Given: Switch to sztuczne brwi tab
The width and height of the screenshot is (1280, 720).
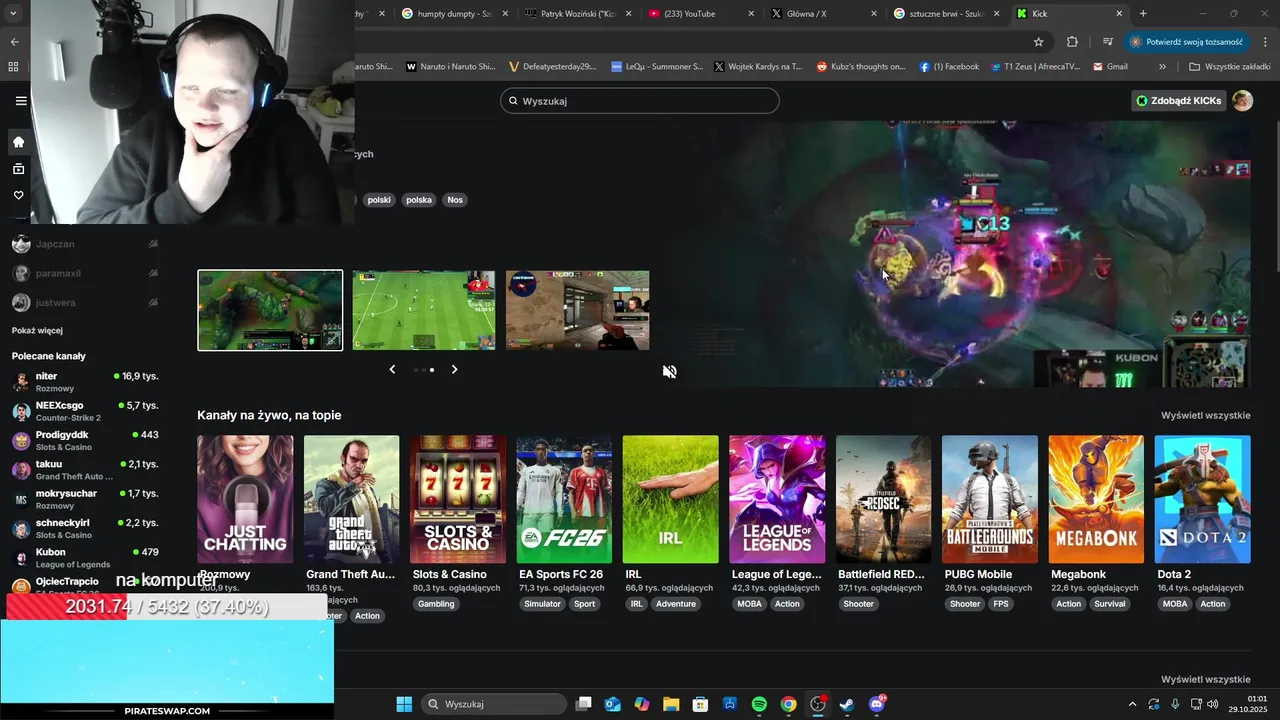Looking at the screenshot, I should click(947, 14).
